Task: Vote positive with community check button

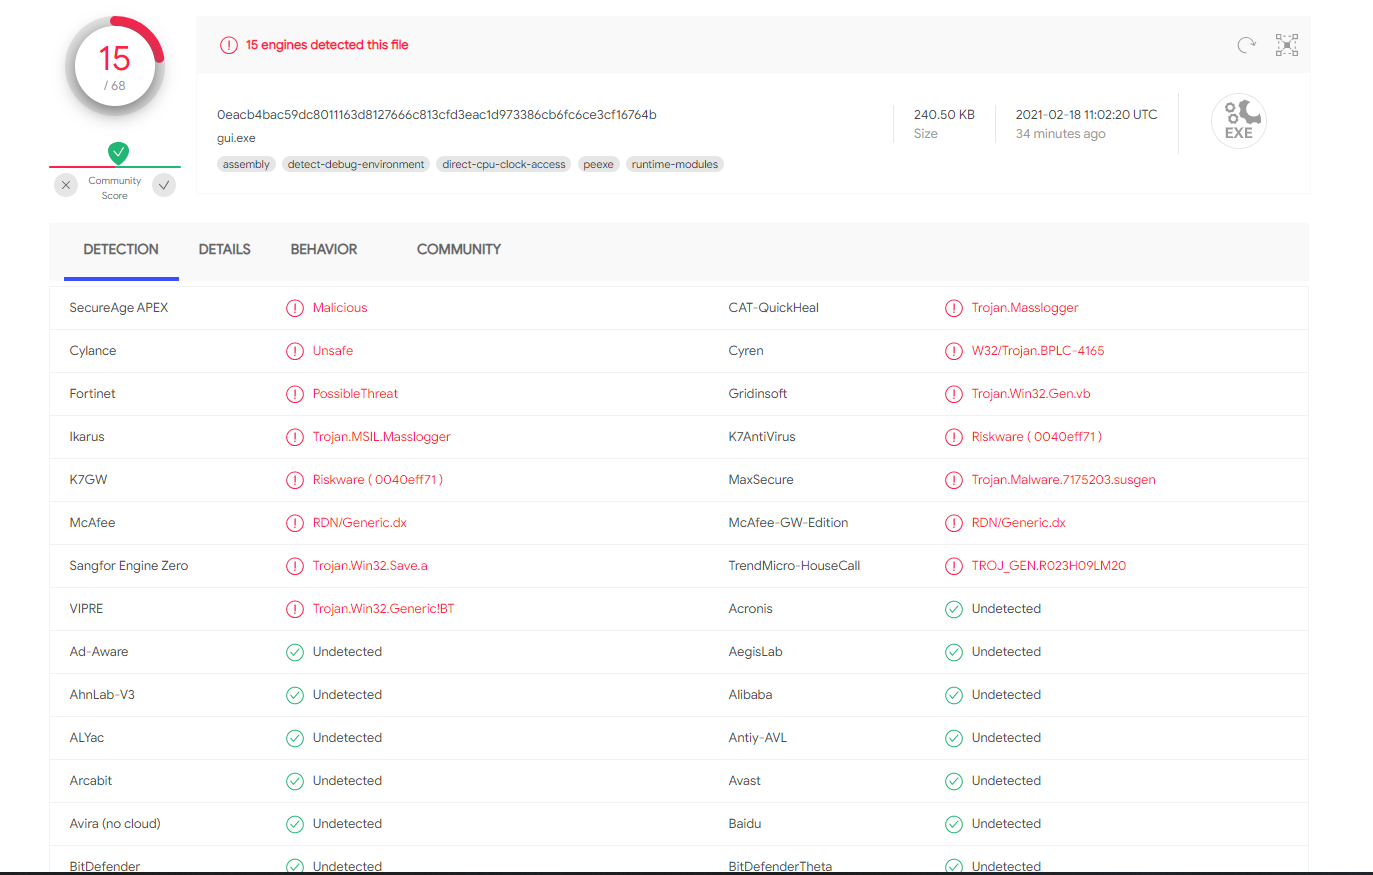Action: click(x=164, y=185)
